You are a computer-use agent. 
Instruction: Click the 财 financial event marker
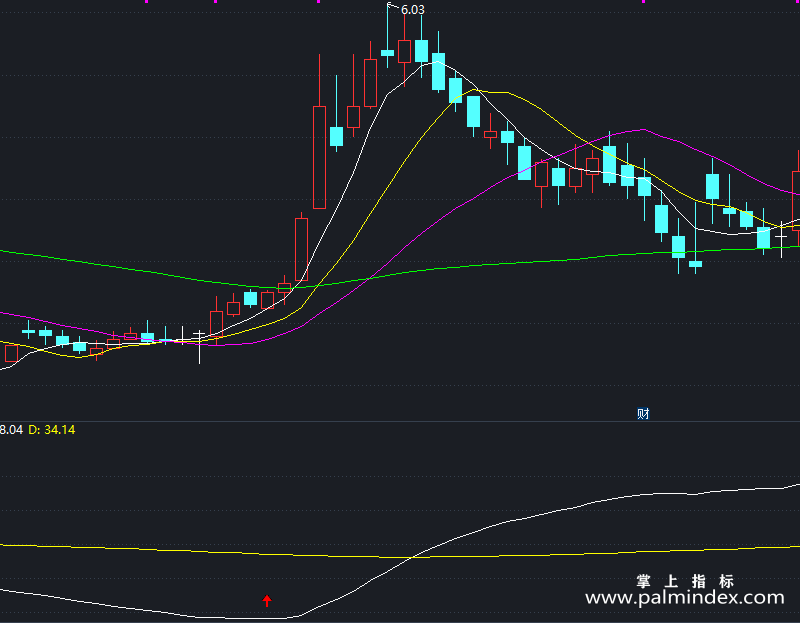(x=643, y=413)
